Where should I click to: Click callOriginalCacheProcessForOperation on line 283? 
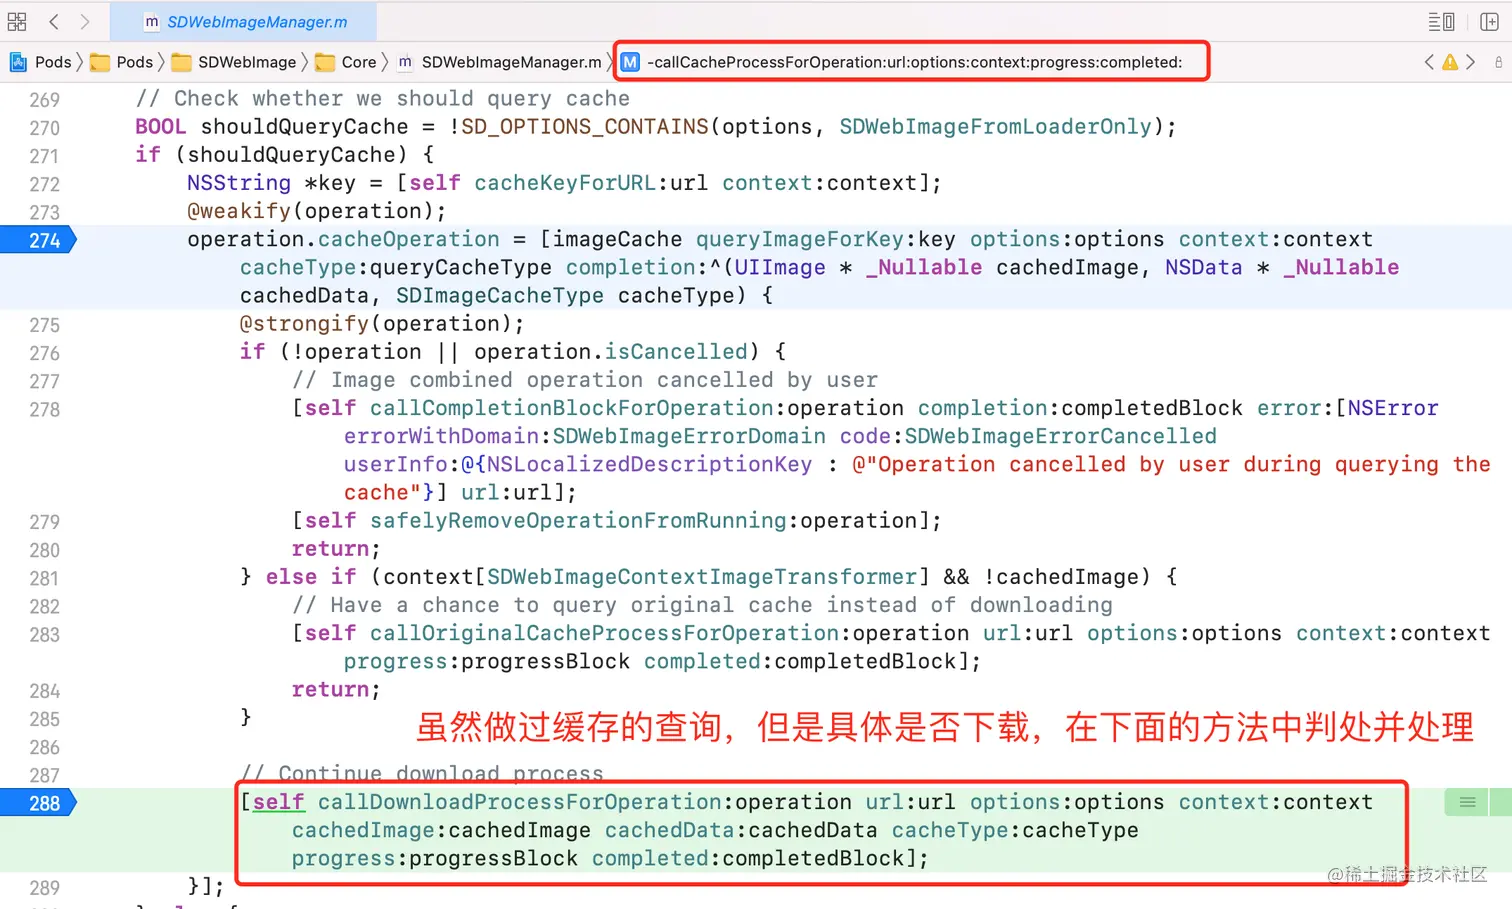pos(604,633)
